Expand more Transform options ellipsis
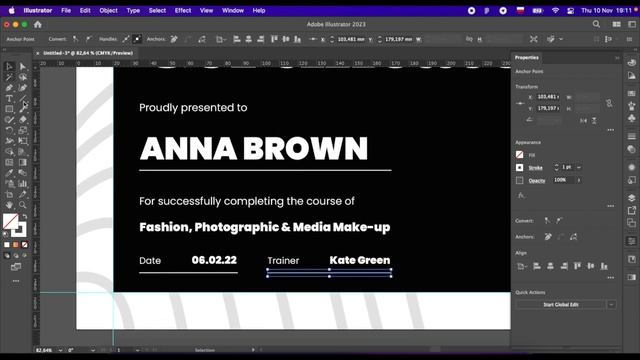Screen dimensions: 640x360 611,130
